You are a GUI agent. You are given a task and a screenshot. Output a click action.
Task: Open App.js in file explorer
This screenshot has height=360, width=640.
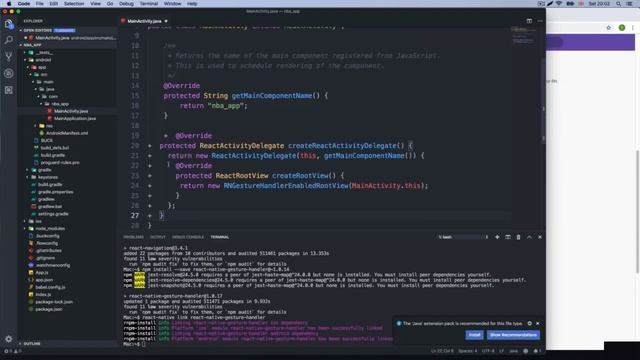click(x=42, y=273)
